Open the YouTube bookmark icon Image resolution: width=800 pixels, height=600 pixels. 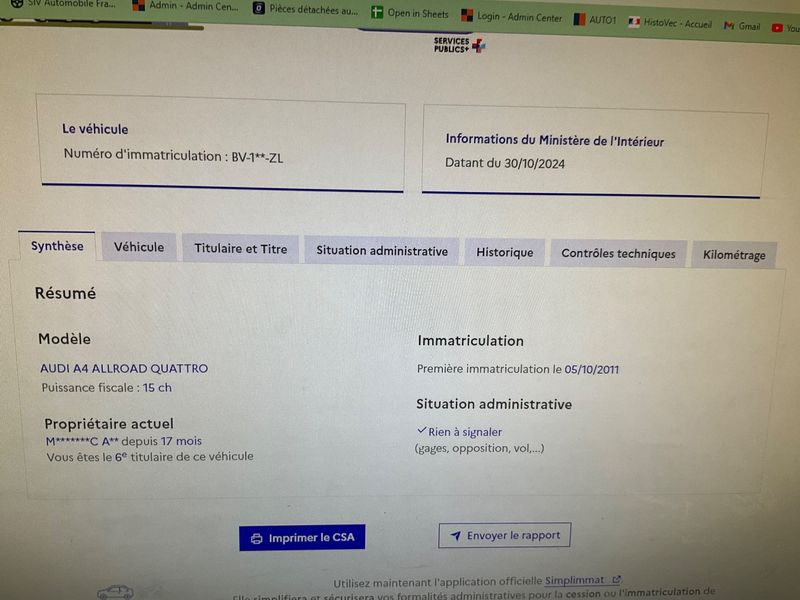click(777, 28)
